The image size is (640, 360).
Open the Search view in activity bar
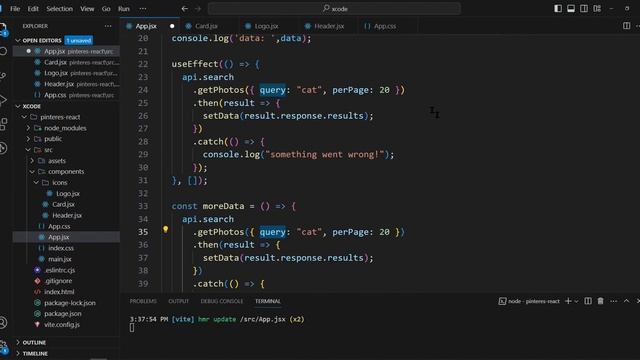tap(3, 51)
